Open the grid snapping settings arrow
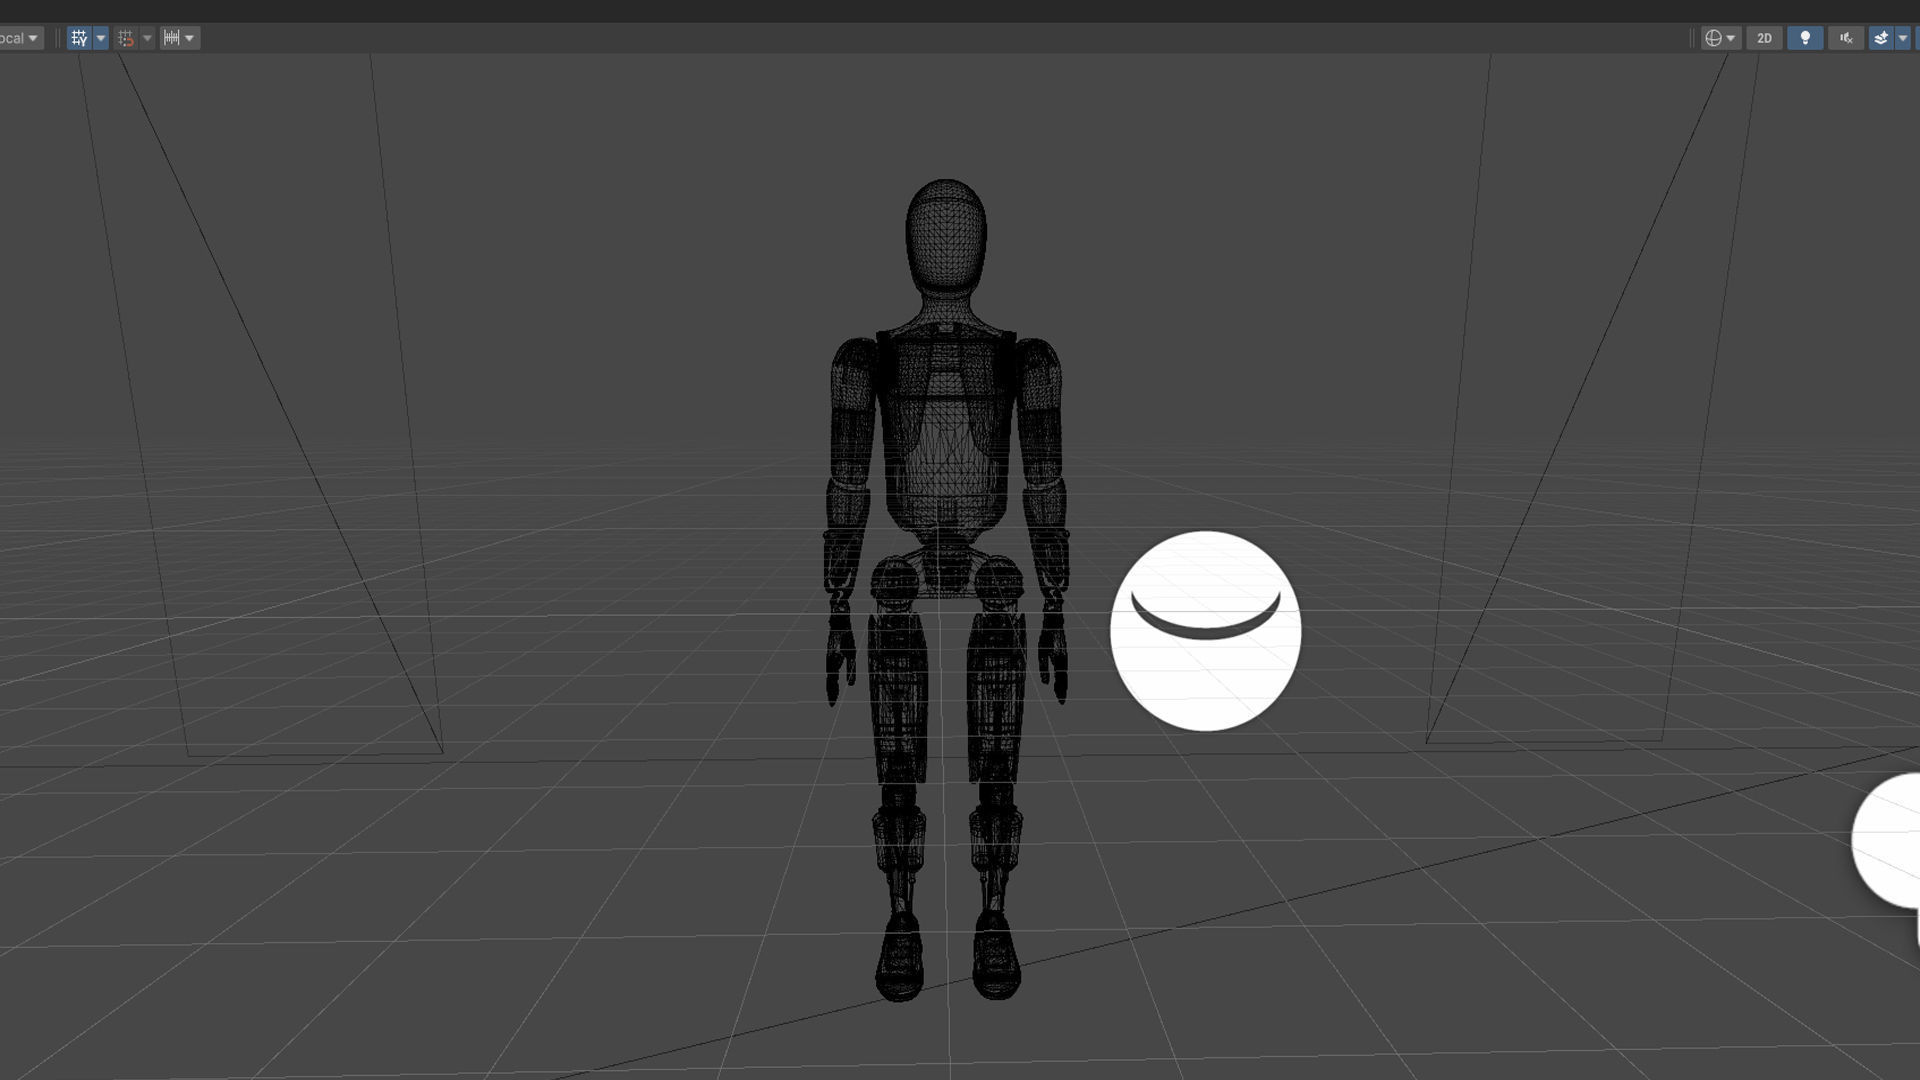This screenshot has height=1080, width=1920. pos(147,38)
